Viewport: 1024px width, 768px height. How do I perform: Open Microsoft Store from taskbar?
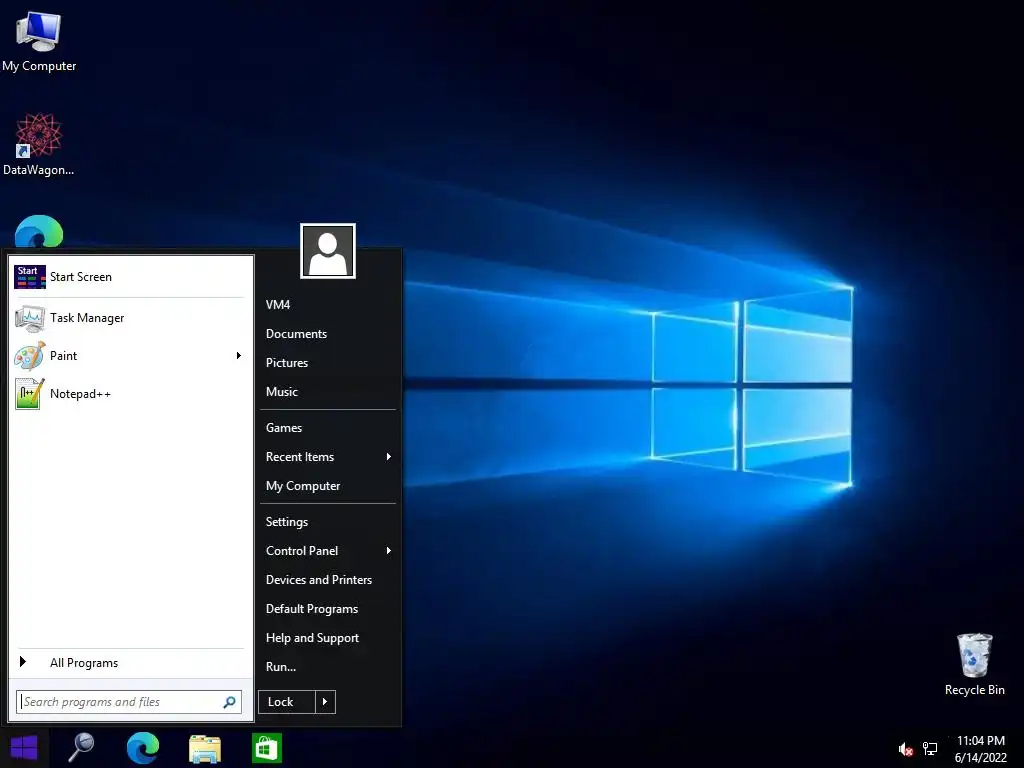pos(266,748)
